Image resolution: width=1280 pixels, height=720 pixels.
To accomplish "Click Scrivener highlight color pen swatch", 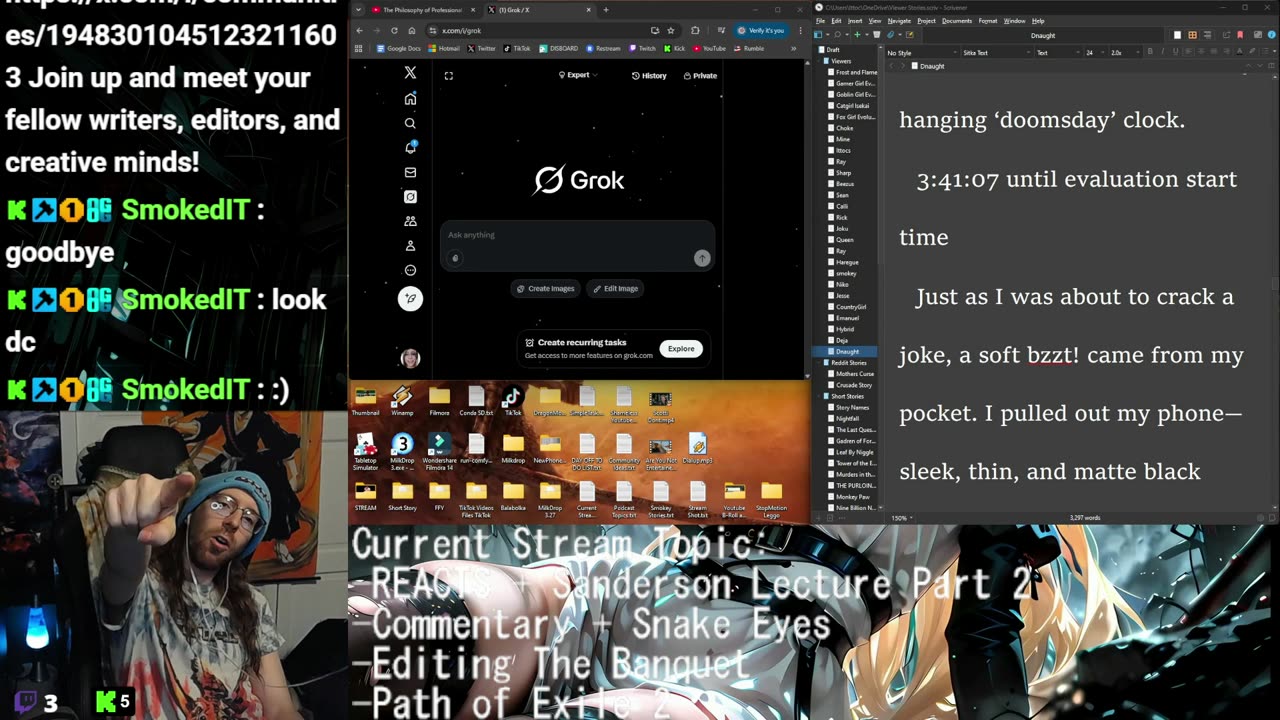I will [x=1252, y=52].
